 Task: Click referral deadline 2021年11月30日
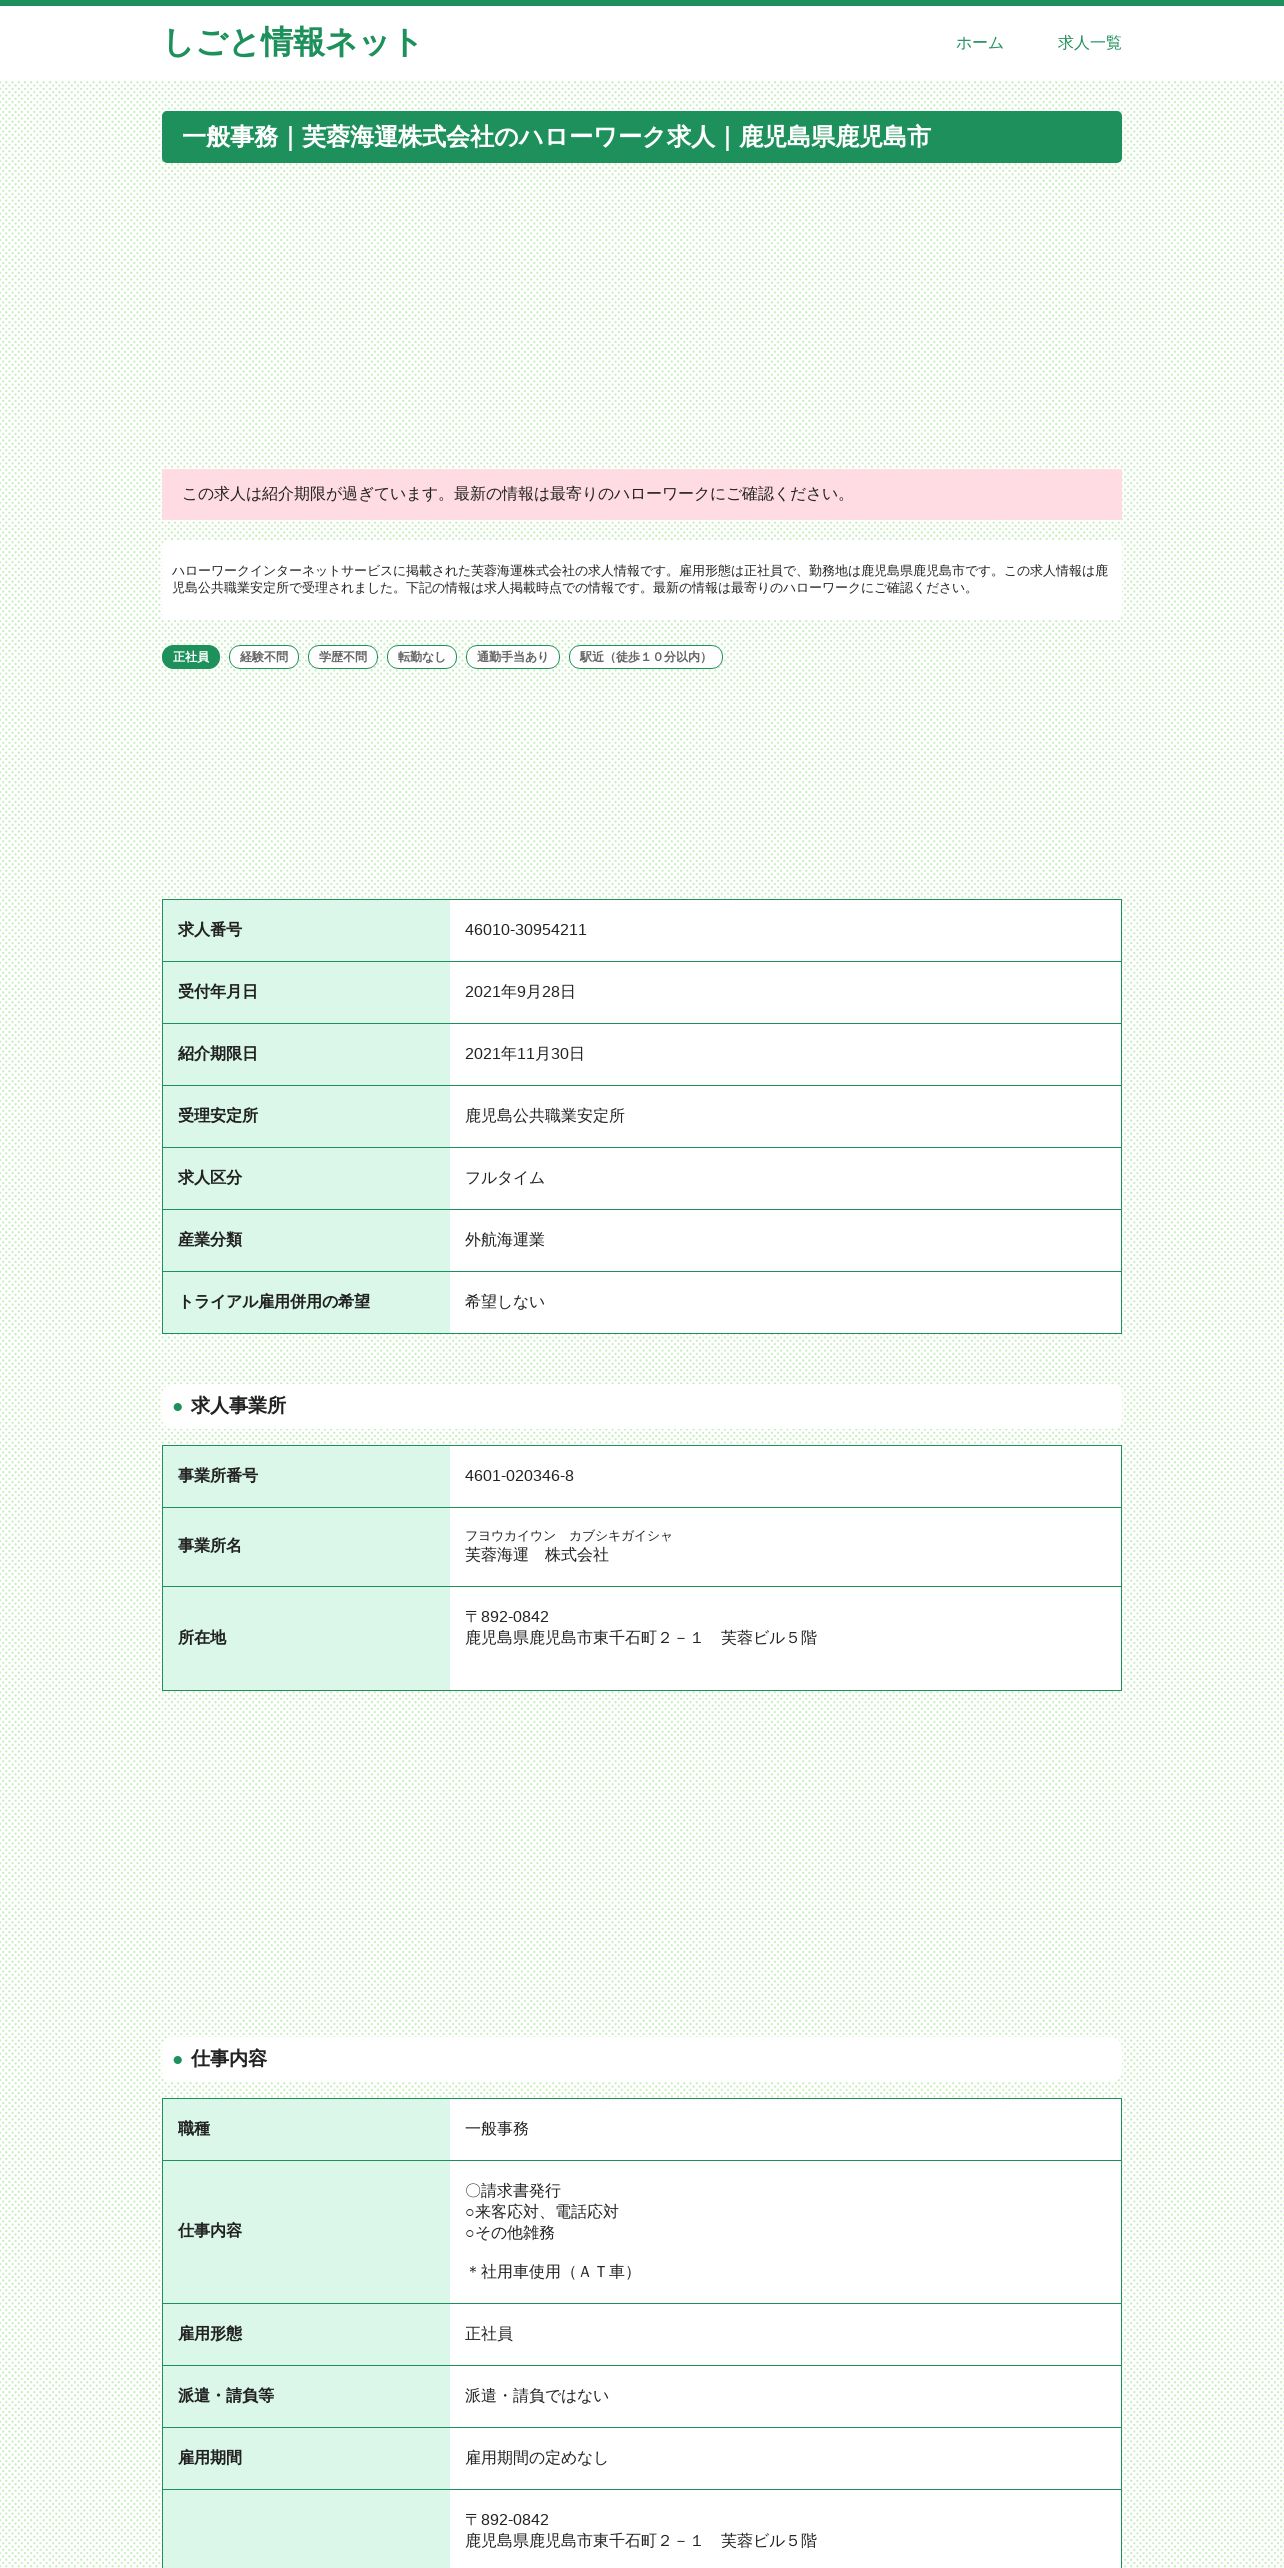[x=525, y=1054]
